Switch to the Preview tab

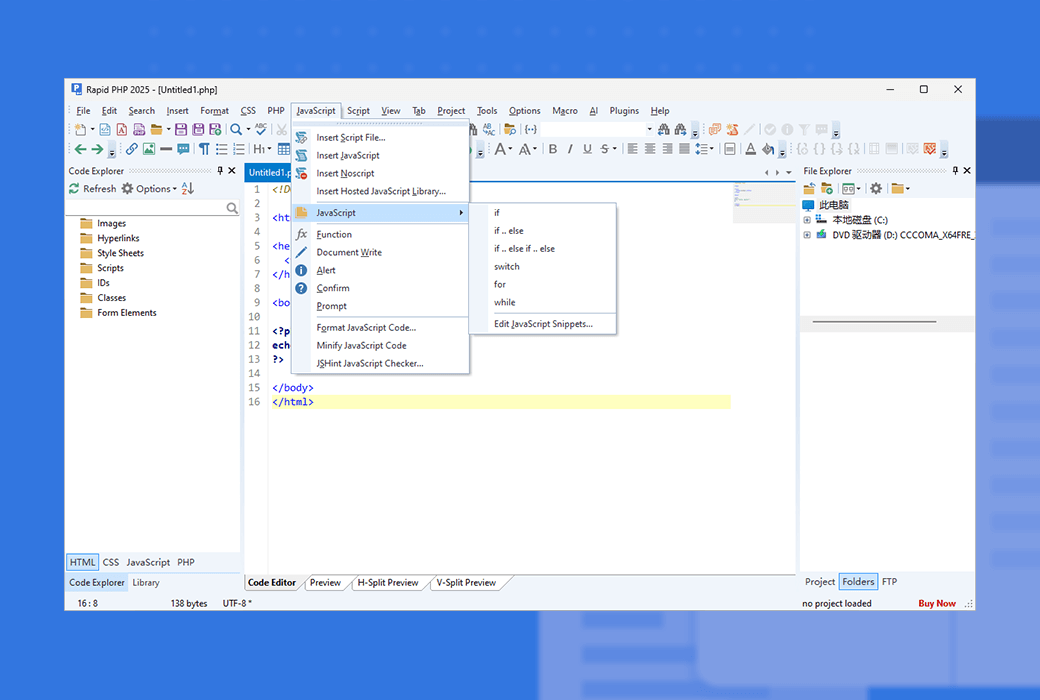click(x=325, y=583)
